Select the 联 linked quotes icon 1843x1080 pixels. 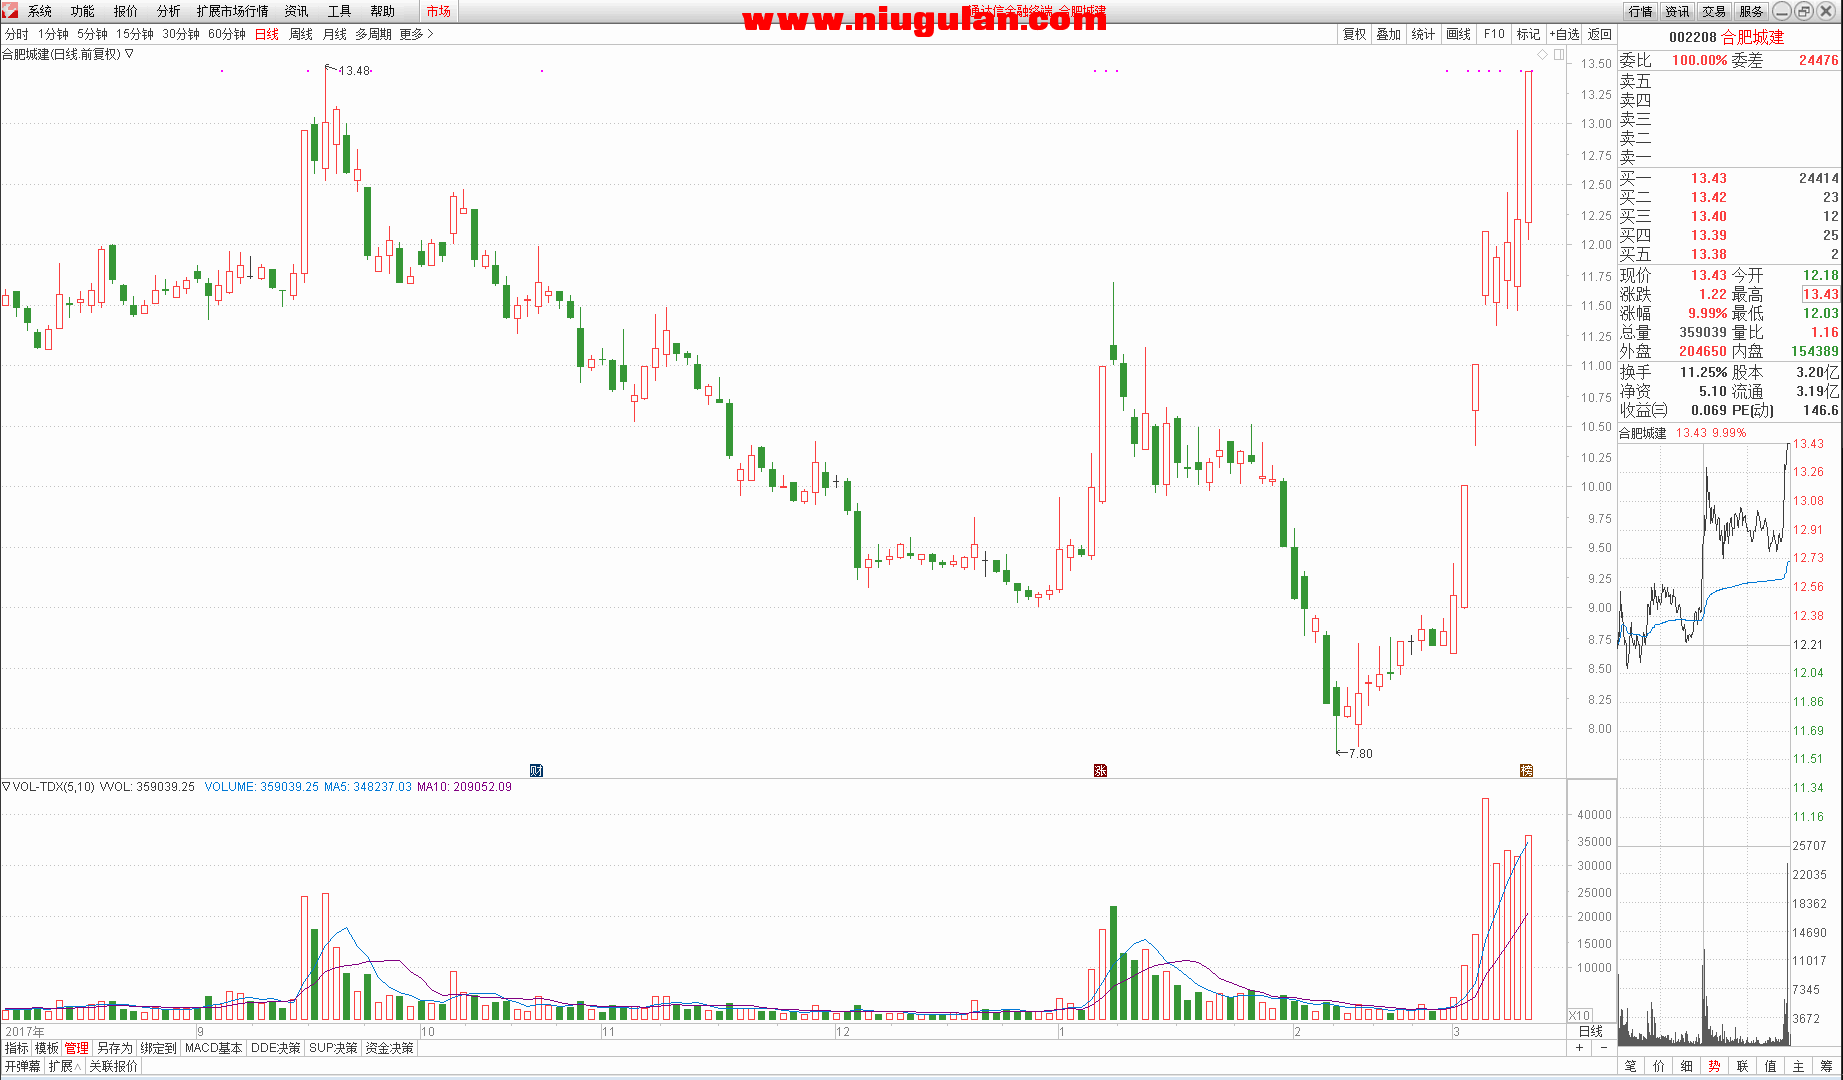click(1743, 1066)
